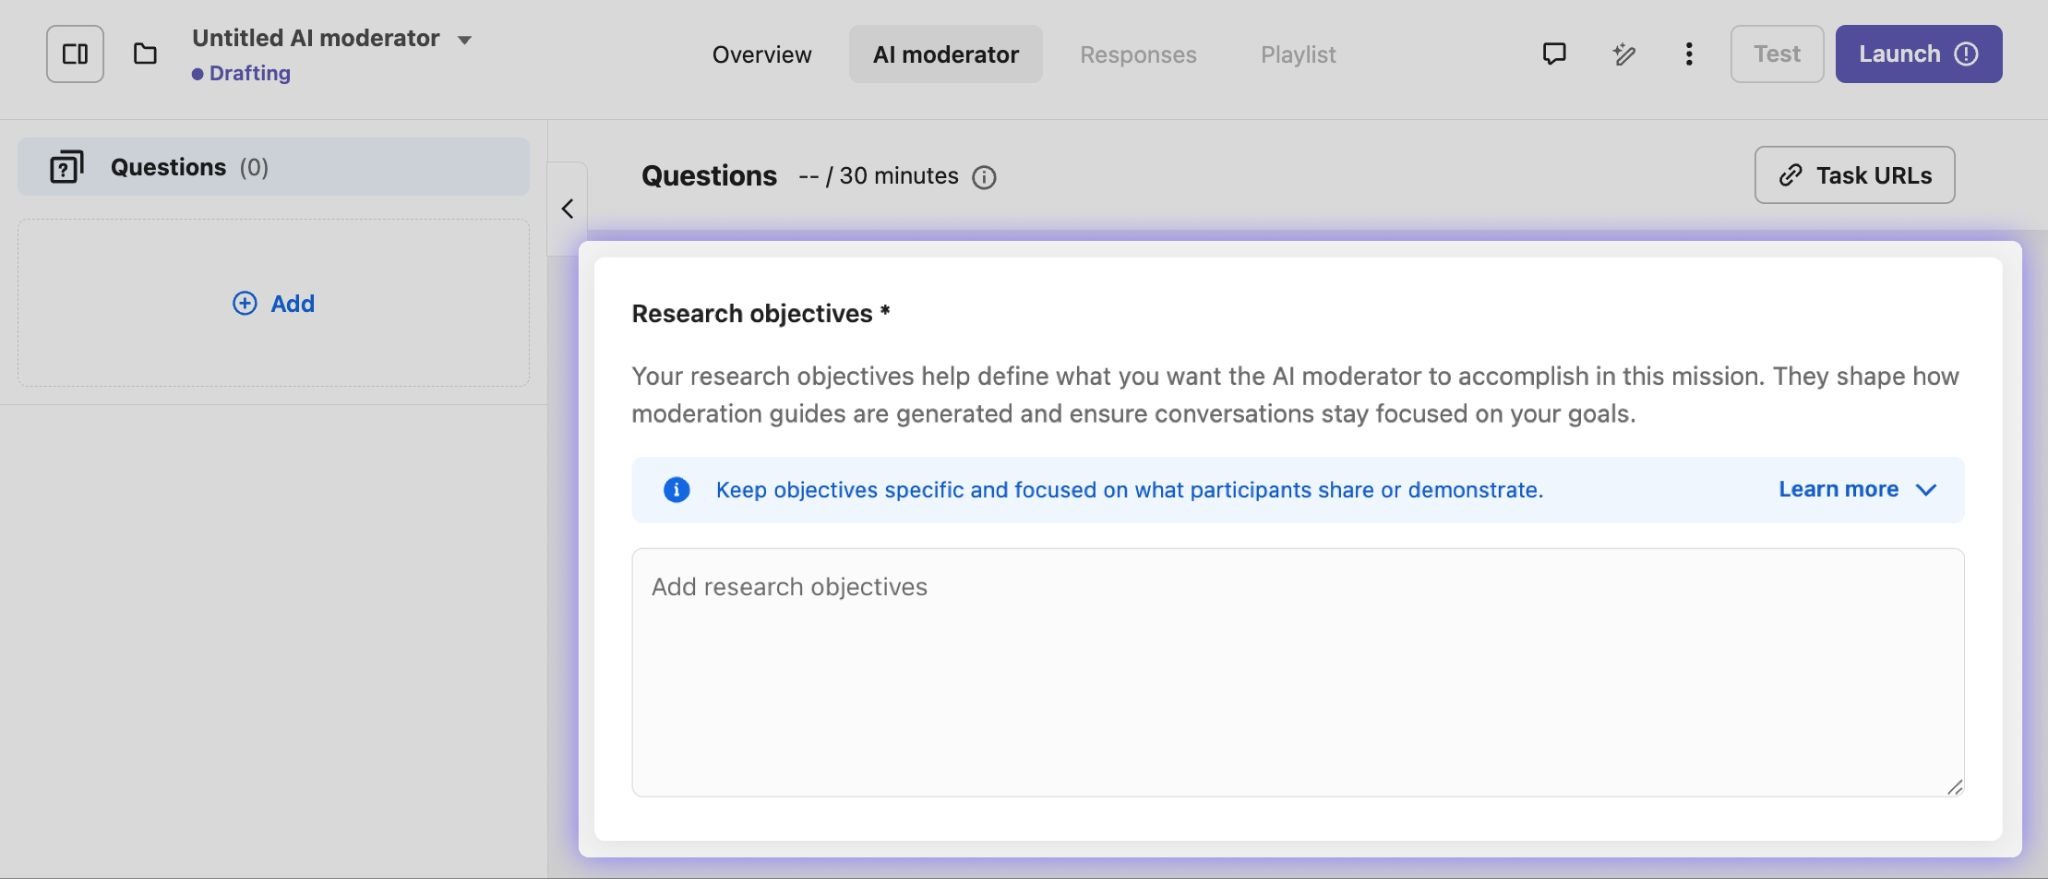
Task: Focus the Add research objectives text area
Action: 1297,672
